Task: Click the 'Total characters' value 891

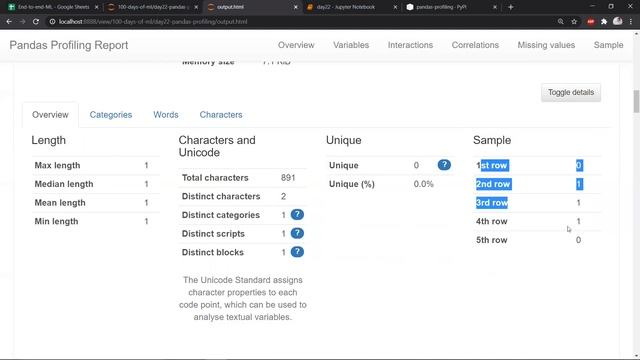Action: click(x=288, y=178)
